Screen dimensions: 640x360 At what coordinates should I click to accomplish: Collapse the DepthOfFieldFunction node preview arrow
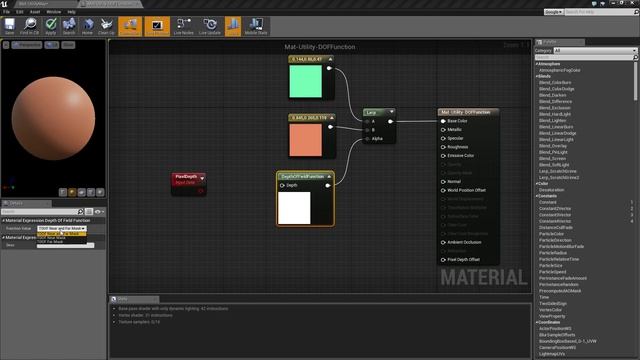(x=329, y=176)
